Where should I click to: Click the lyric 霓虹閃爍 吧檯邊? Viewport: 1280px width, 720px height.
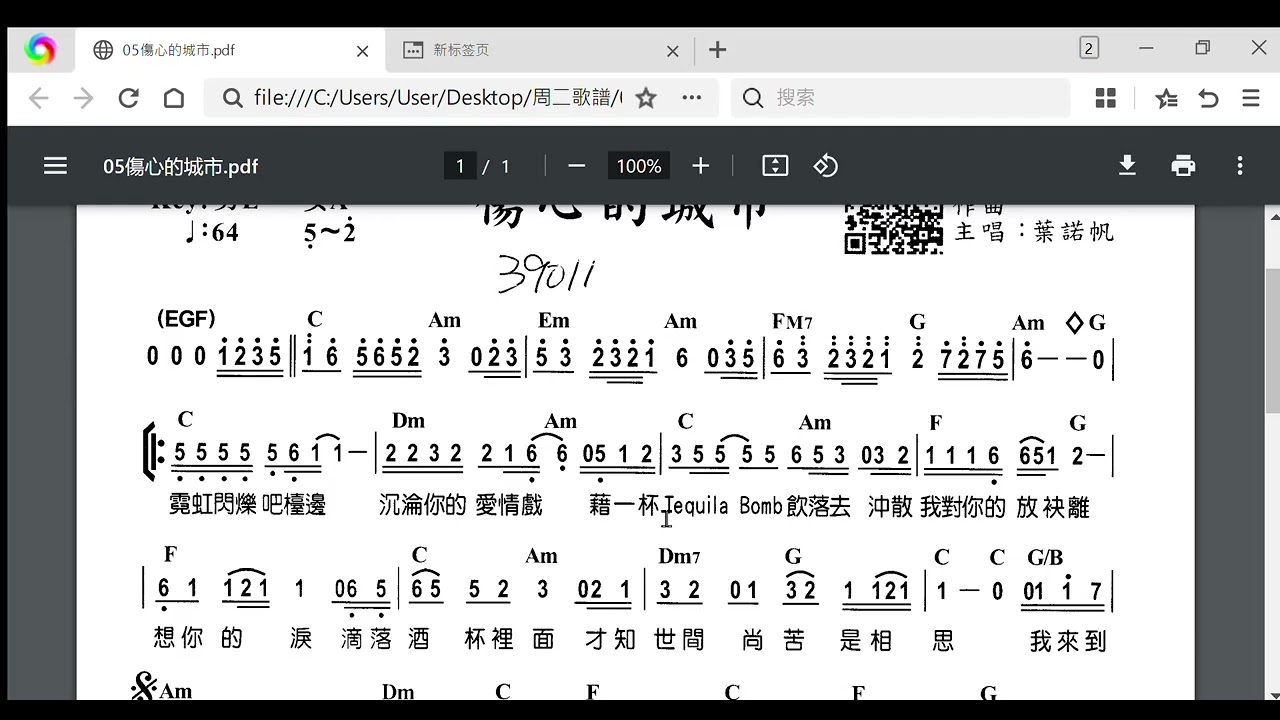coord(248,506)
